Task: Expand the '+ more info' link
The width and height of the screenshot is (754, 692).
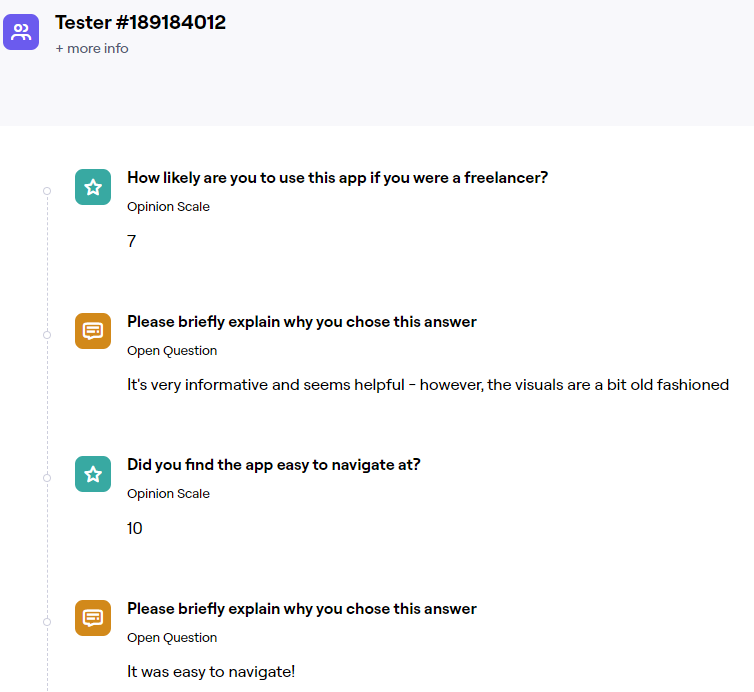Action: (92, 49)
